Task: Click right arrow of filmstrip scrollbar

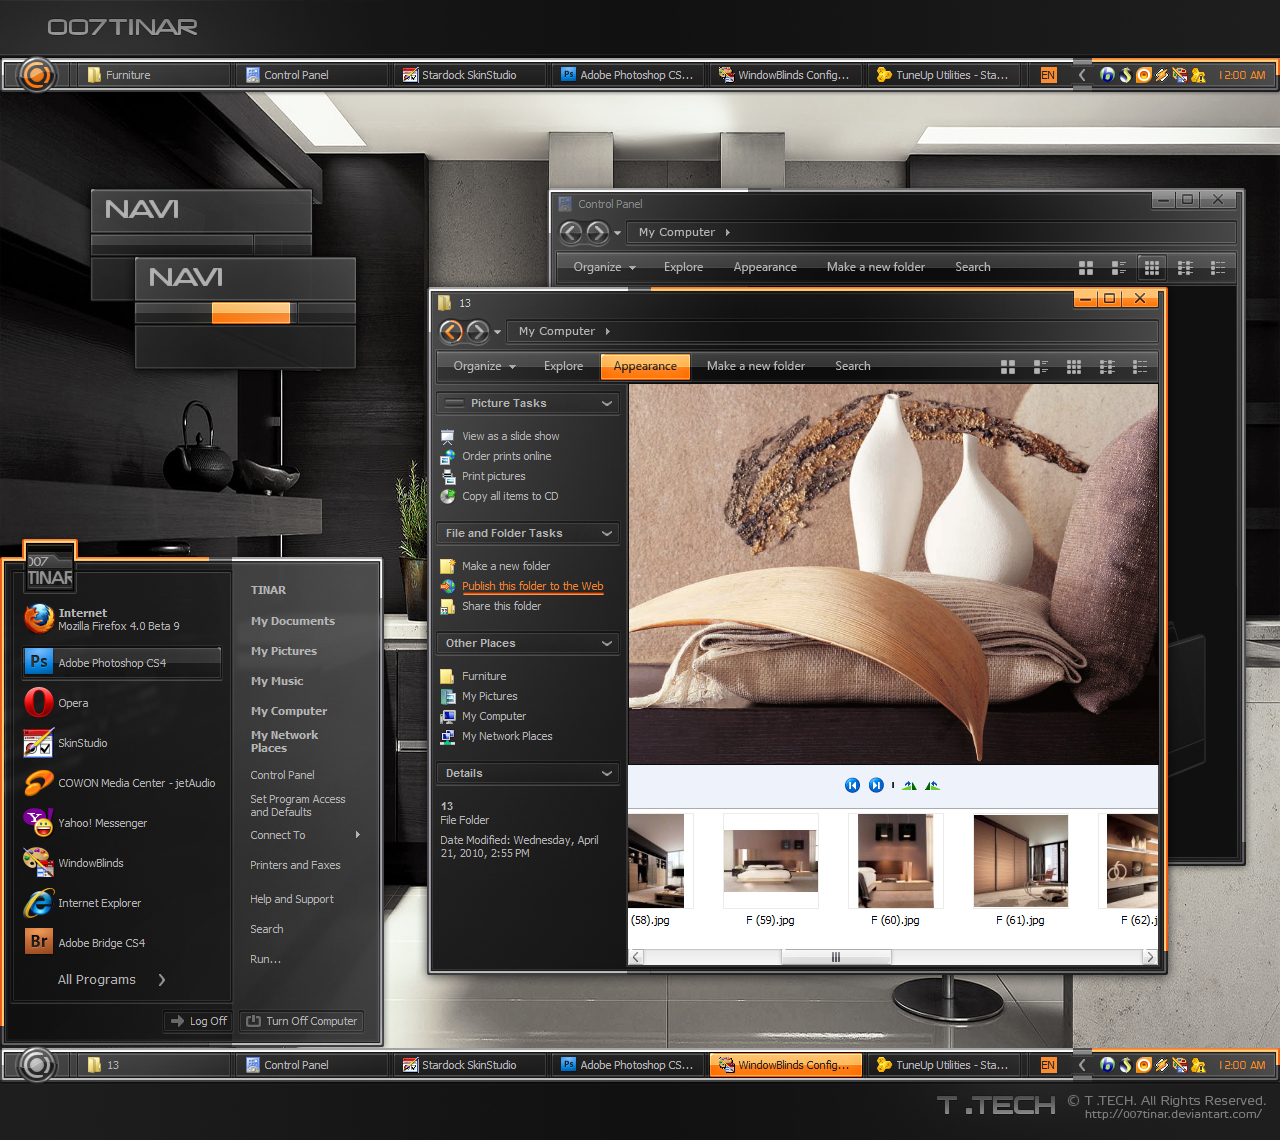Action: pyautogui.click(x=1149, y=957)
